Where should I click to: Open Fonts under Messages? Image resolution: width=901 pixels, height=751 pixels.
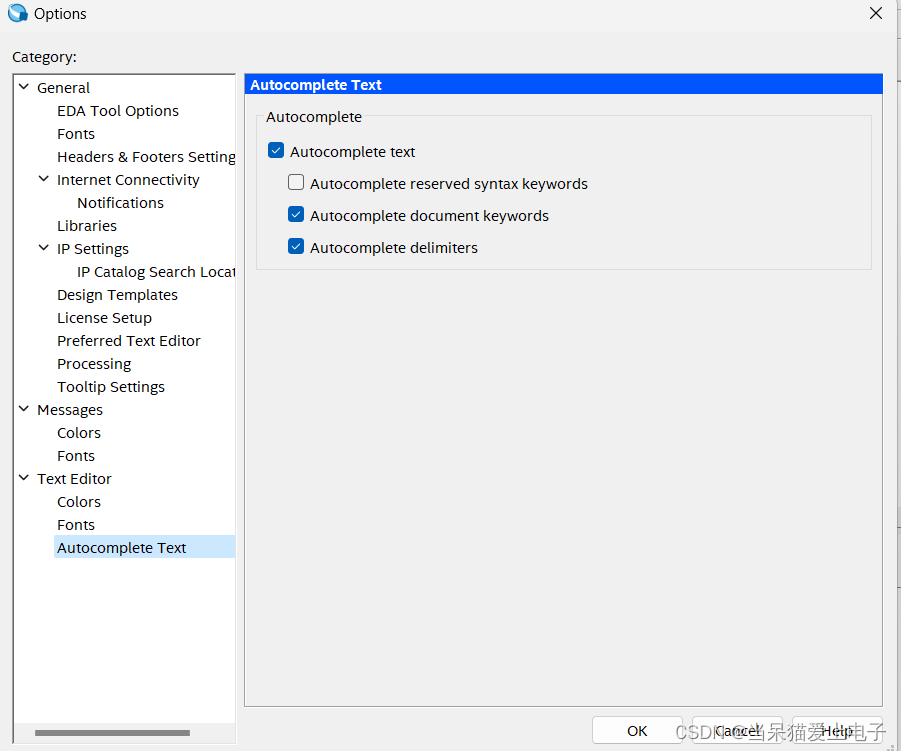[x=76, y=456]
